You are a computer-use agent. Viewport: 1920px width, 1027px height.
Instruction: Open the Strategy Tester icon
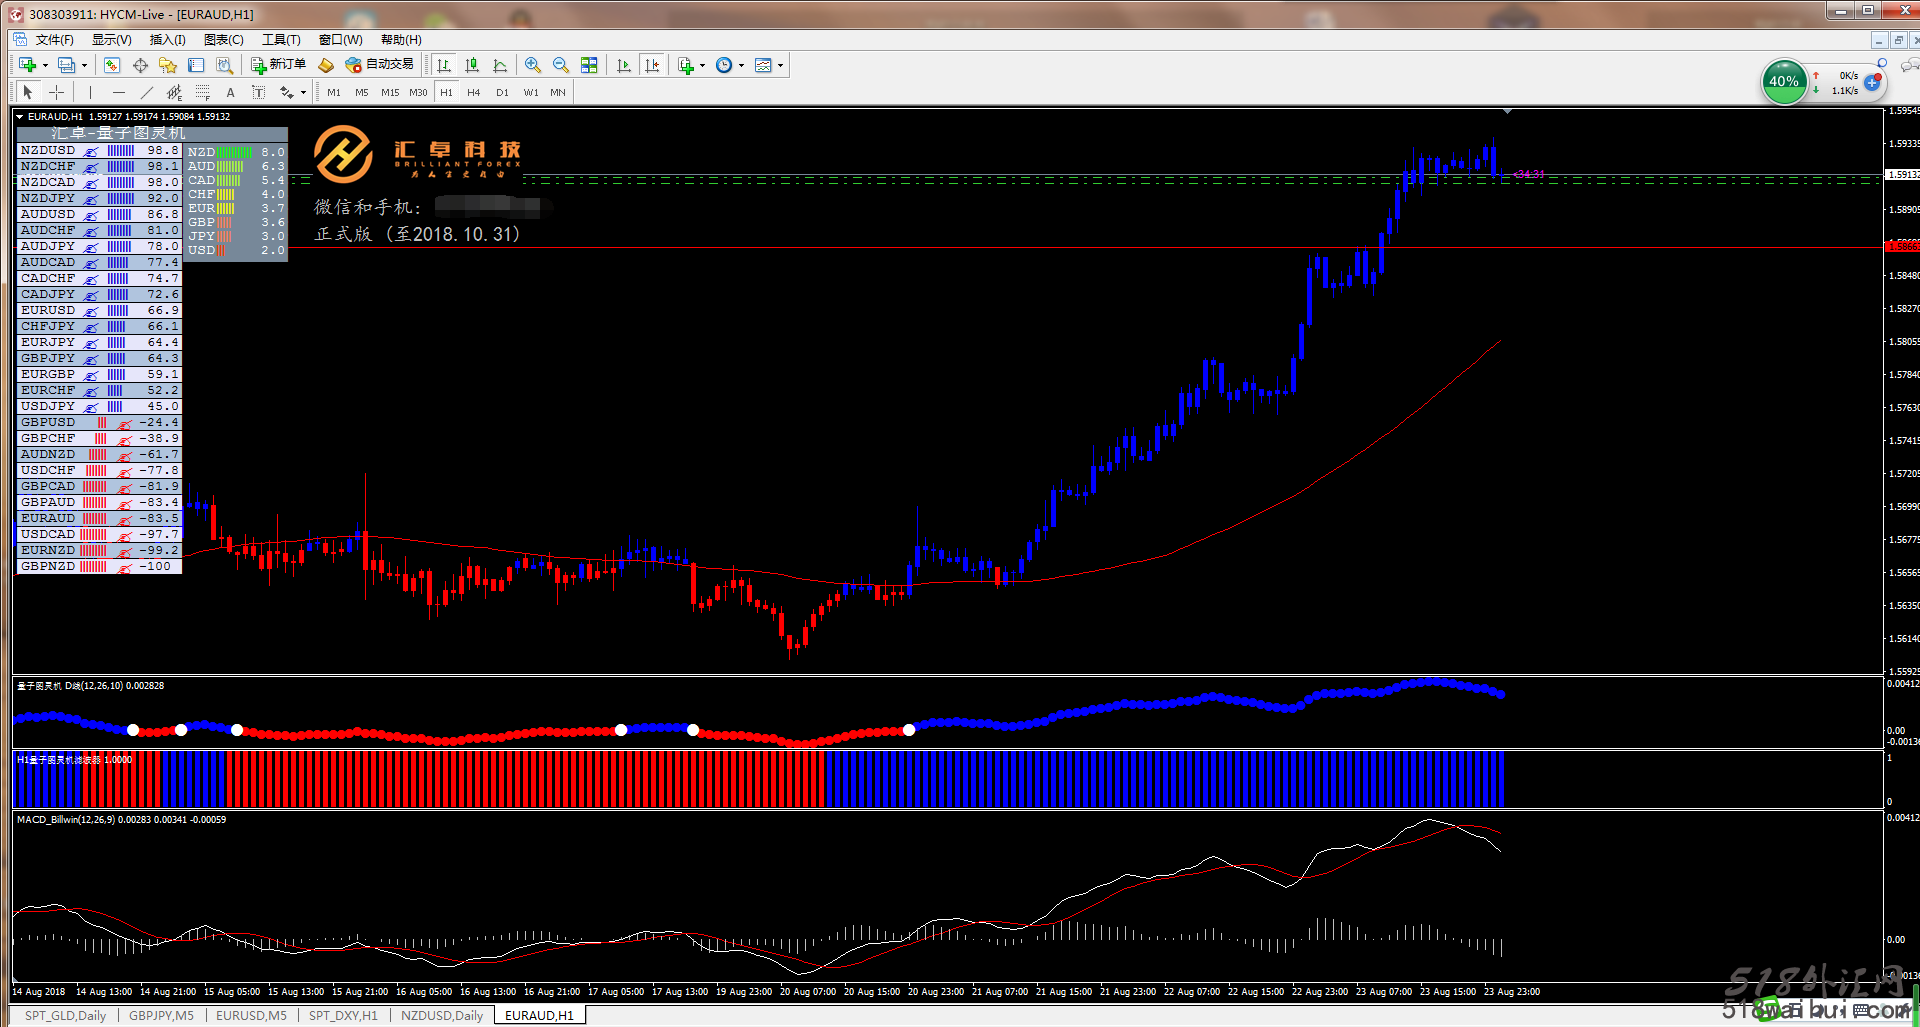point(225,65)
